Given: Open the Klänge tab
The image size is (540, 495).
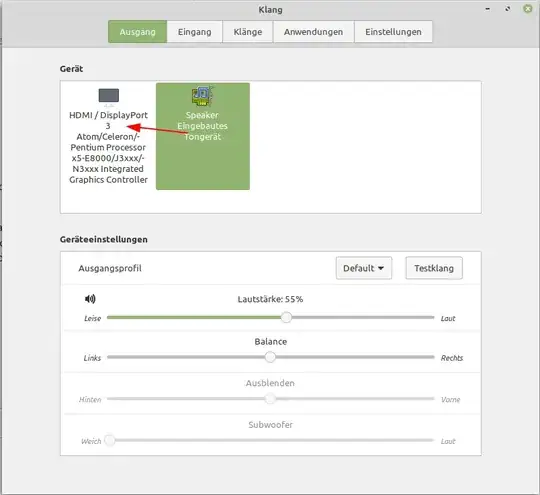Looking at the screenshot, I should tap(248, 32).
